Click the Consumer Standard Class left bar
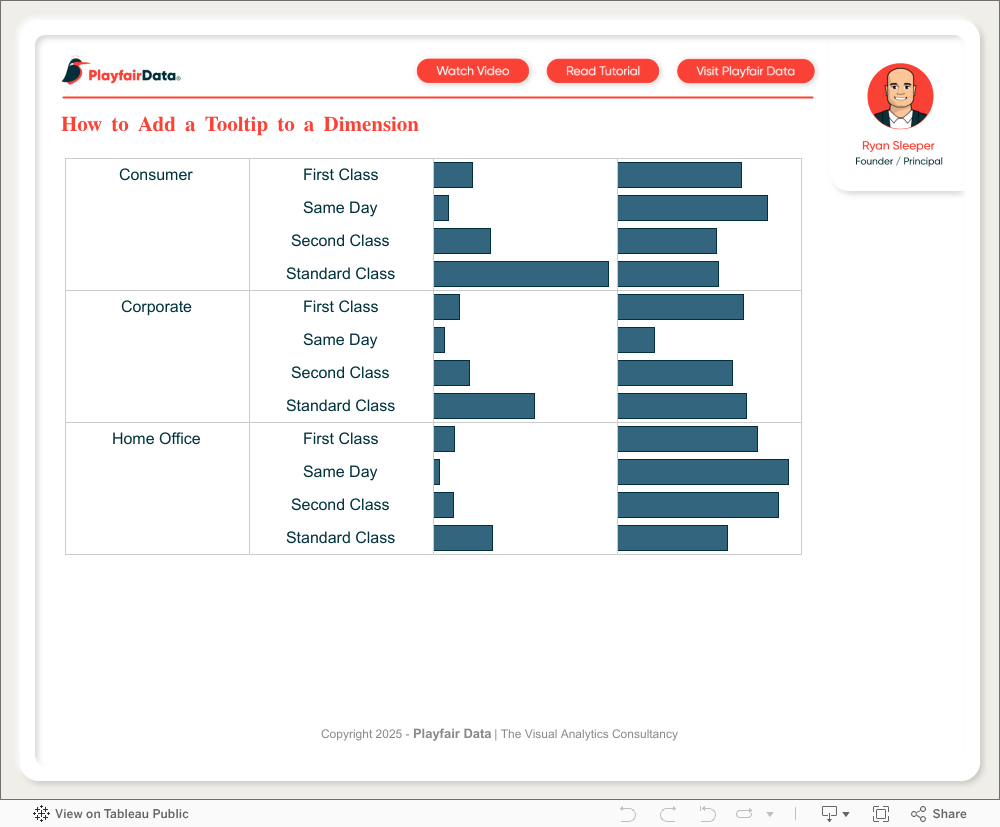 (x=521, y=274)
